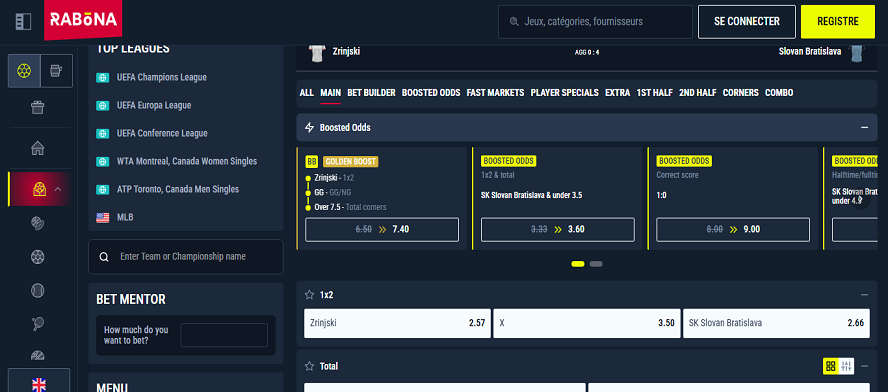Collapse the highlighted sport sidebar chevron
This screenshot has height=392, width=888.
tap(57, 189)
